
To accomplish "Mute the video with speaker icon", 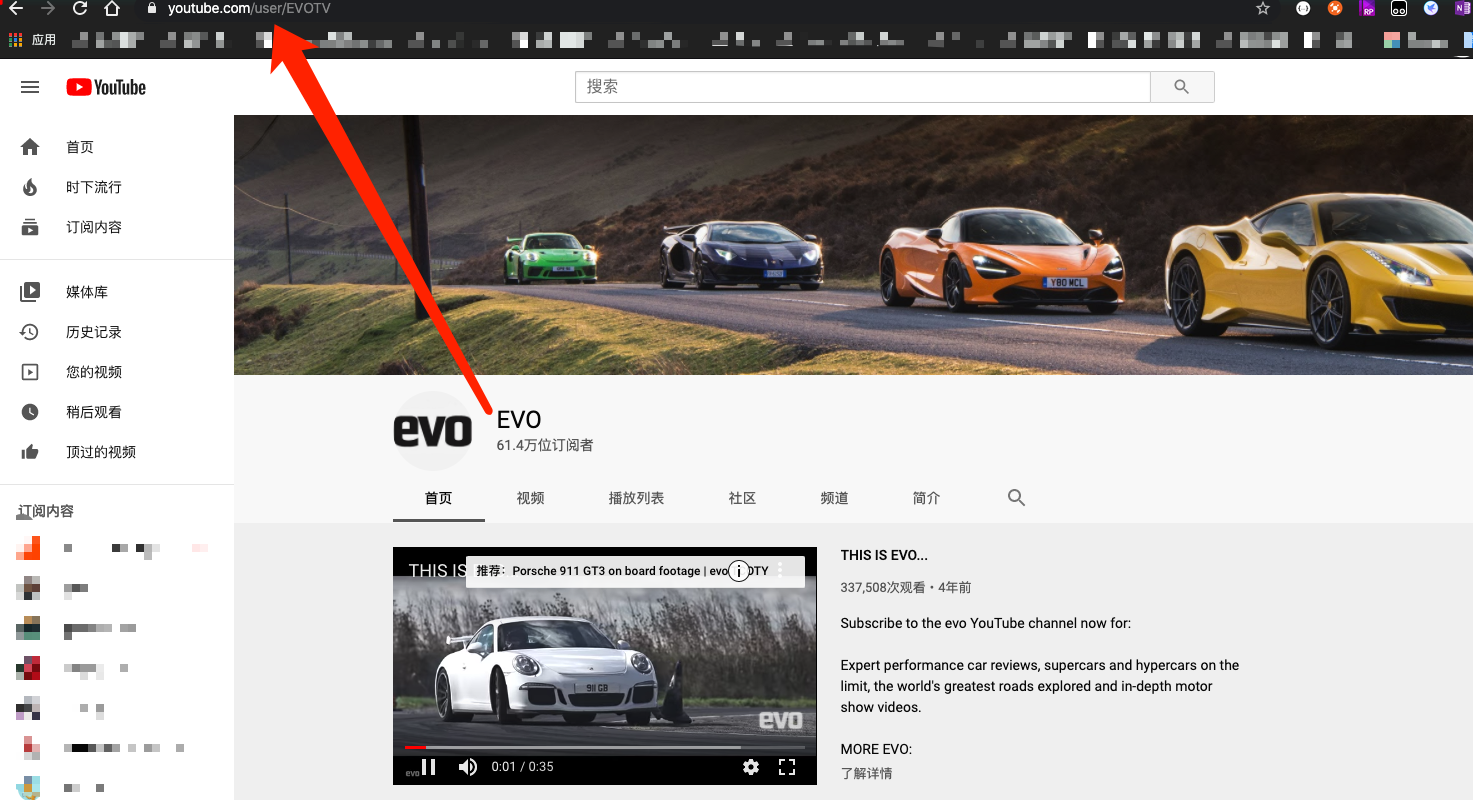I will click(467, 767).
